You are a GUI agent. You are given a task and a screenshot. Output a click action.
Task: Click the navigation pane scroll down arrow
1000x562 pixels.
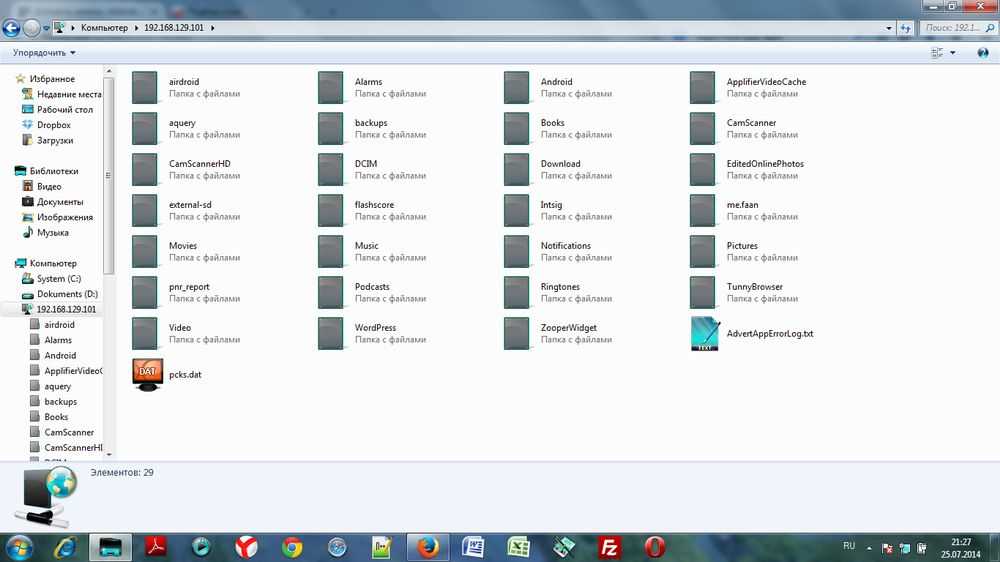[x=108, y=455]
